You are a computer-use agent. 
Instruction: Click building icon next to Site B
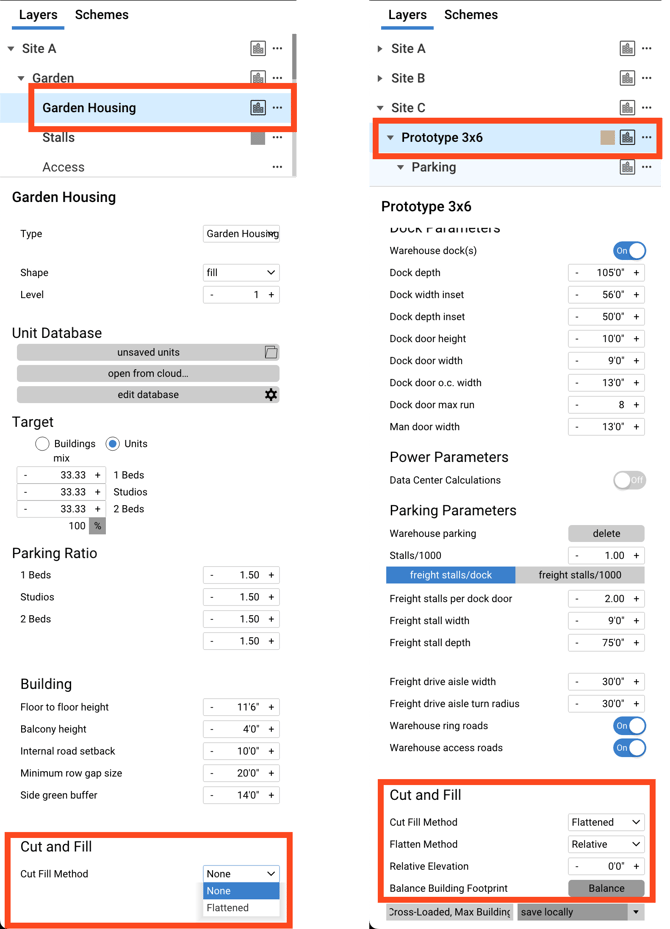(627, 78)
